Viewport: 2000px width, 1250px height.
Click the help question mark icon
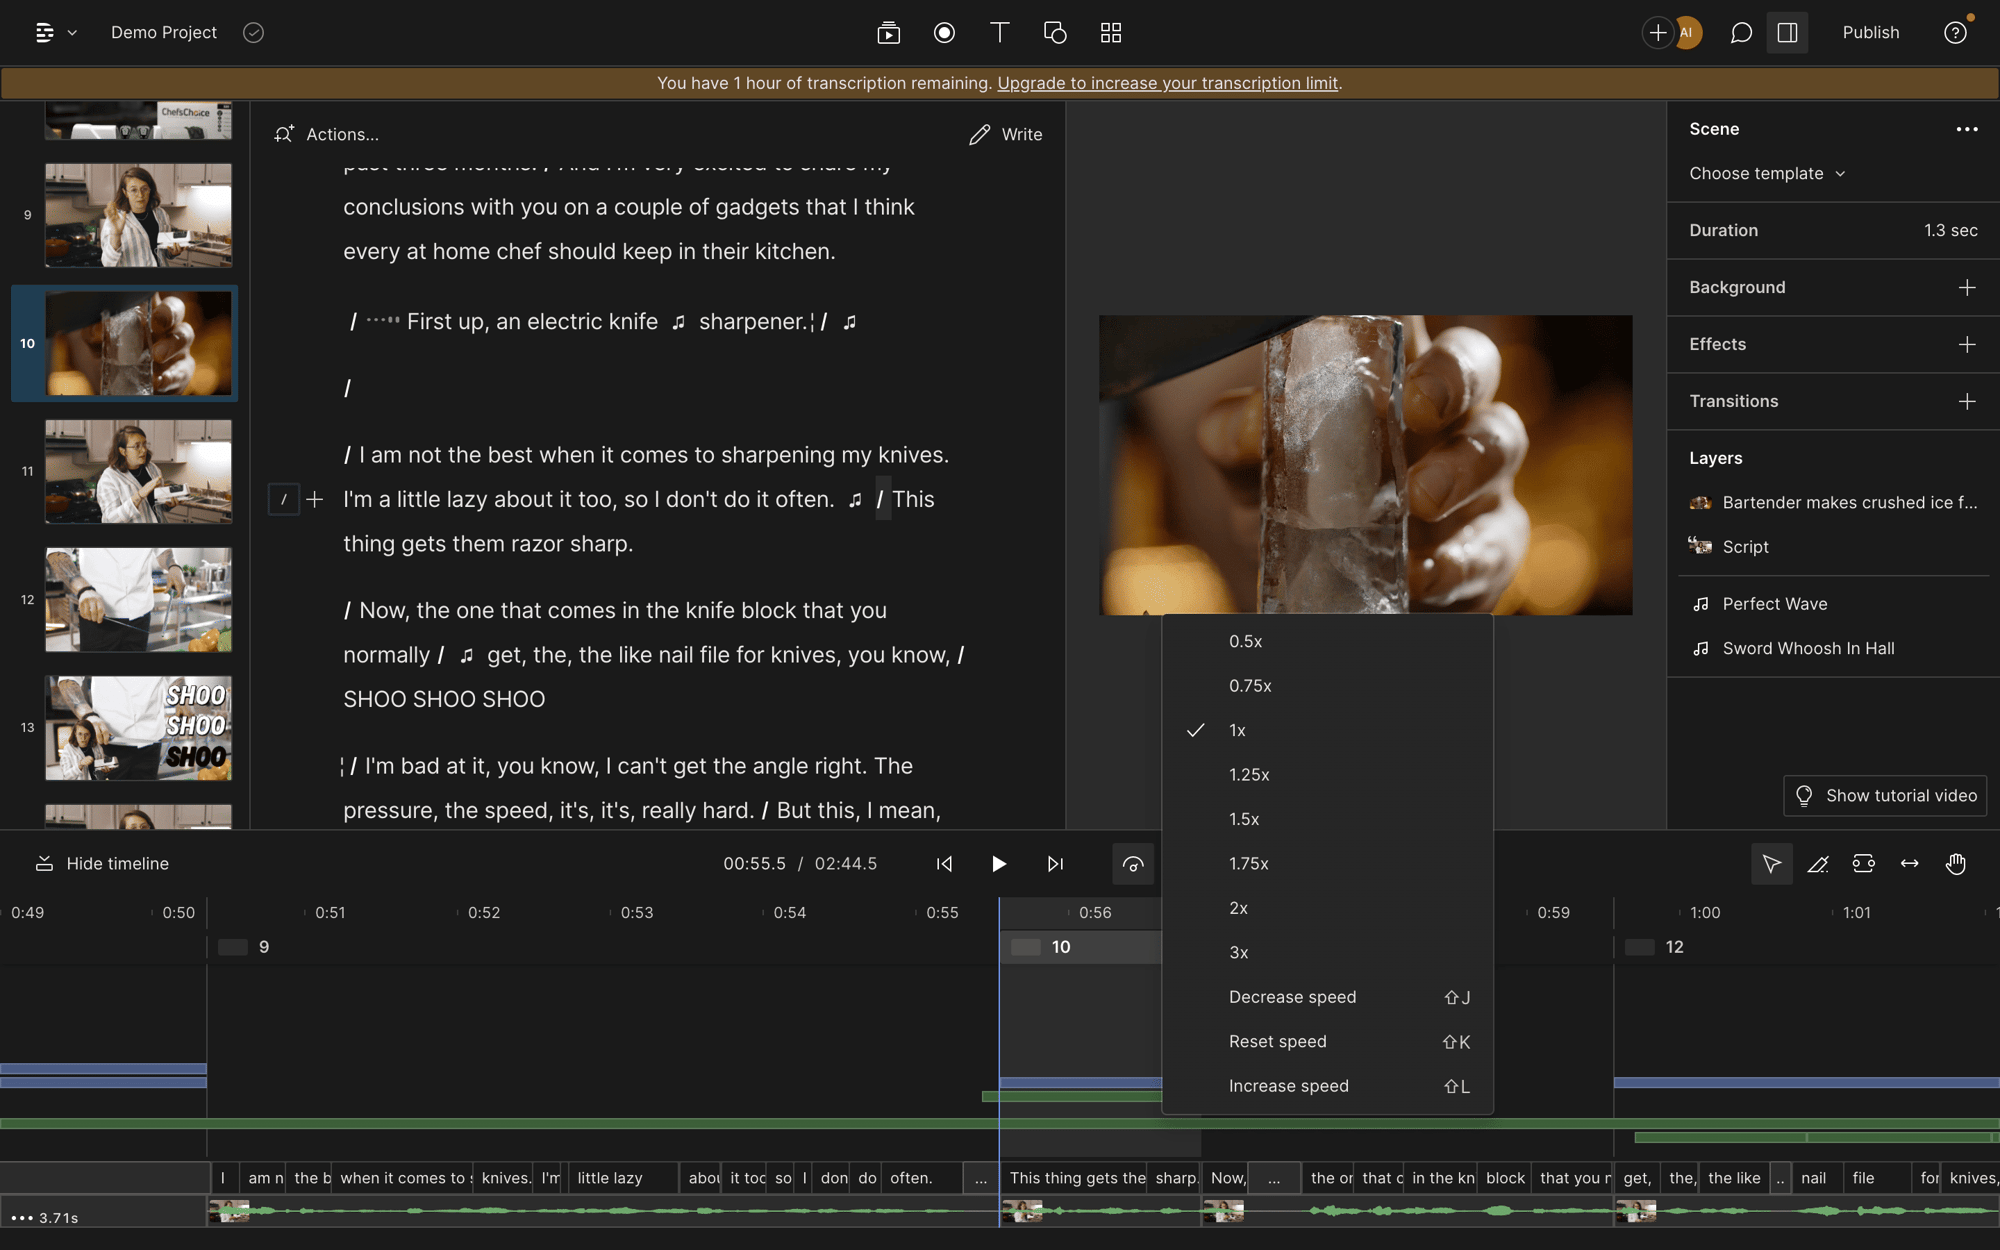tap(1956, 32)
